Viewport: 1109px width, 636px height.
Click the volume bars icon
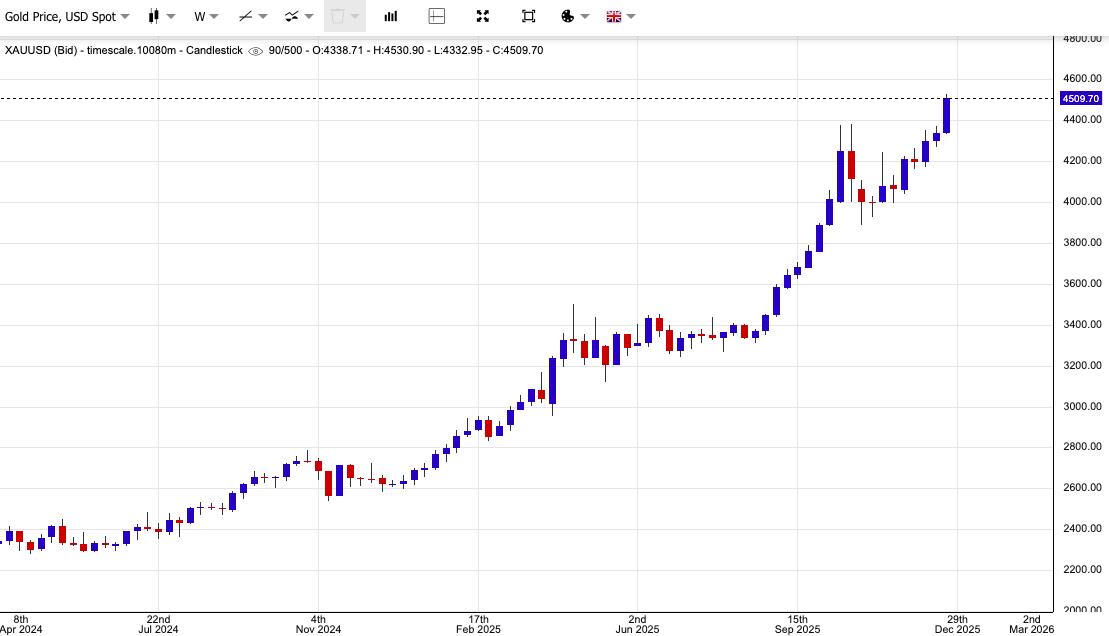[391, 16]
